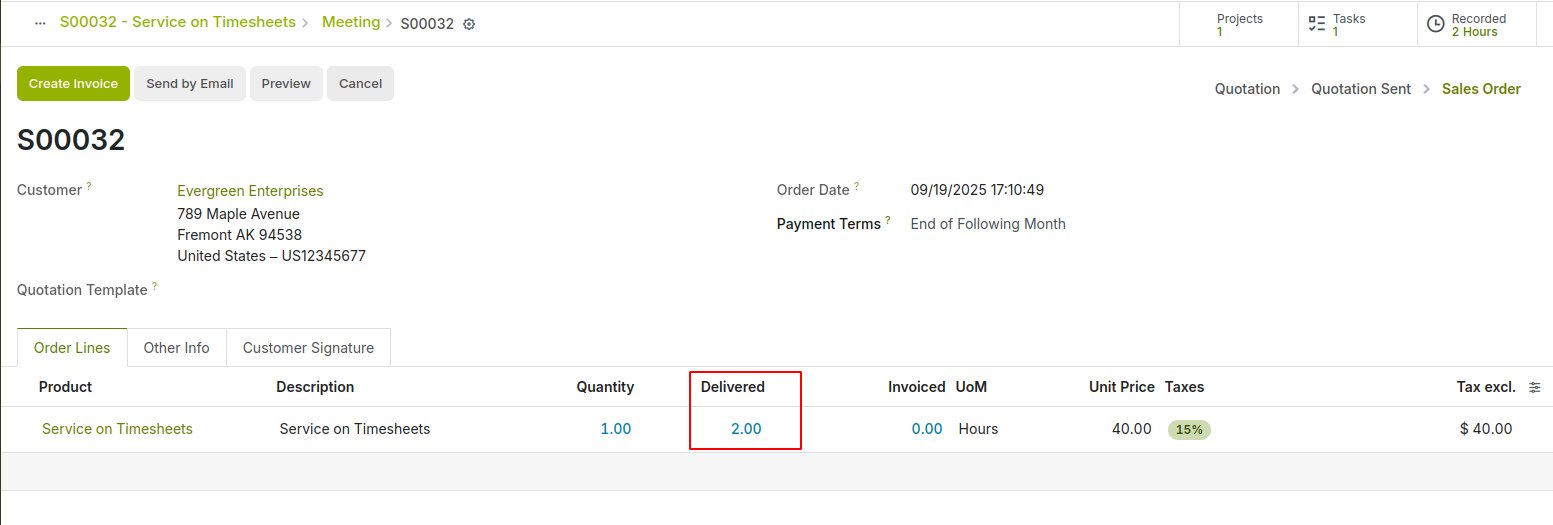Click the settings gear next to S00032
The height and width of the screenshot is (525, 1553).
pyautogui.click(x=469, y=24)
